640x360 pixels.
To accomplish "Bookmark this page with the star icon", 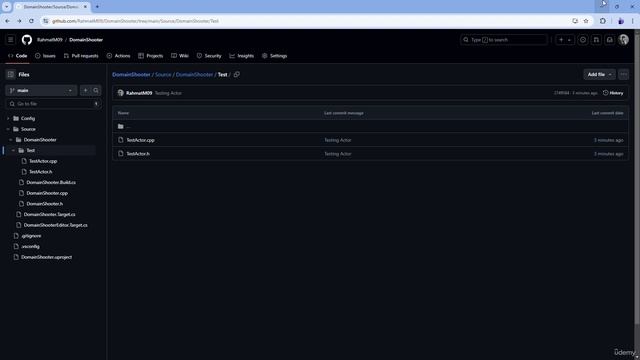I will 586,21.
